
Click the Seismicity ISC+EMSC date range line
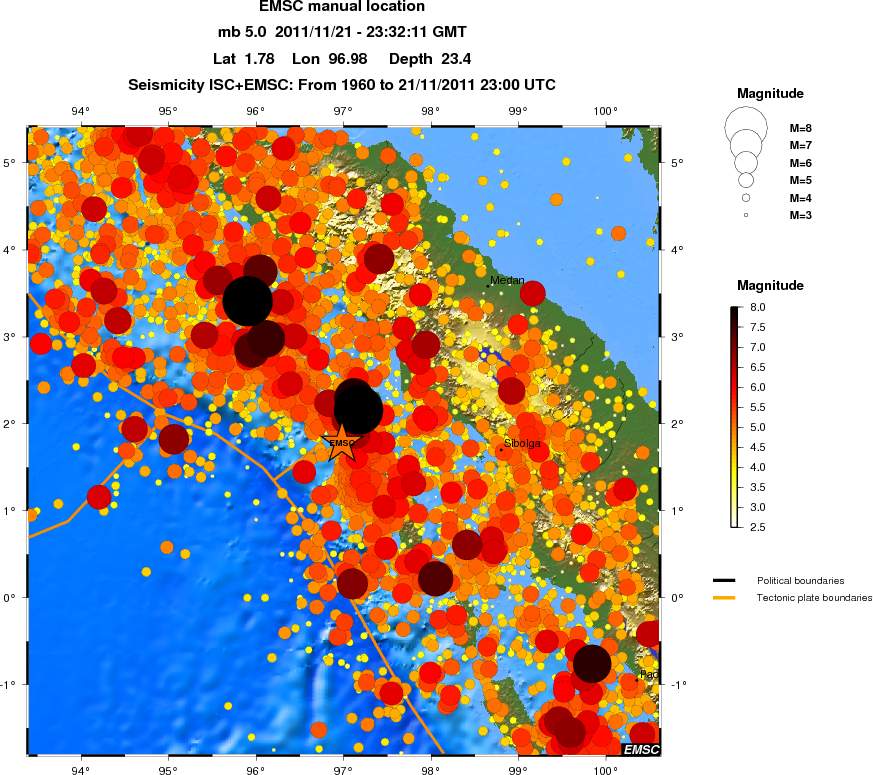click(x=342, y=85)
